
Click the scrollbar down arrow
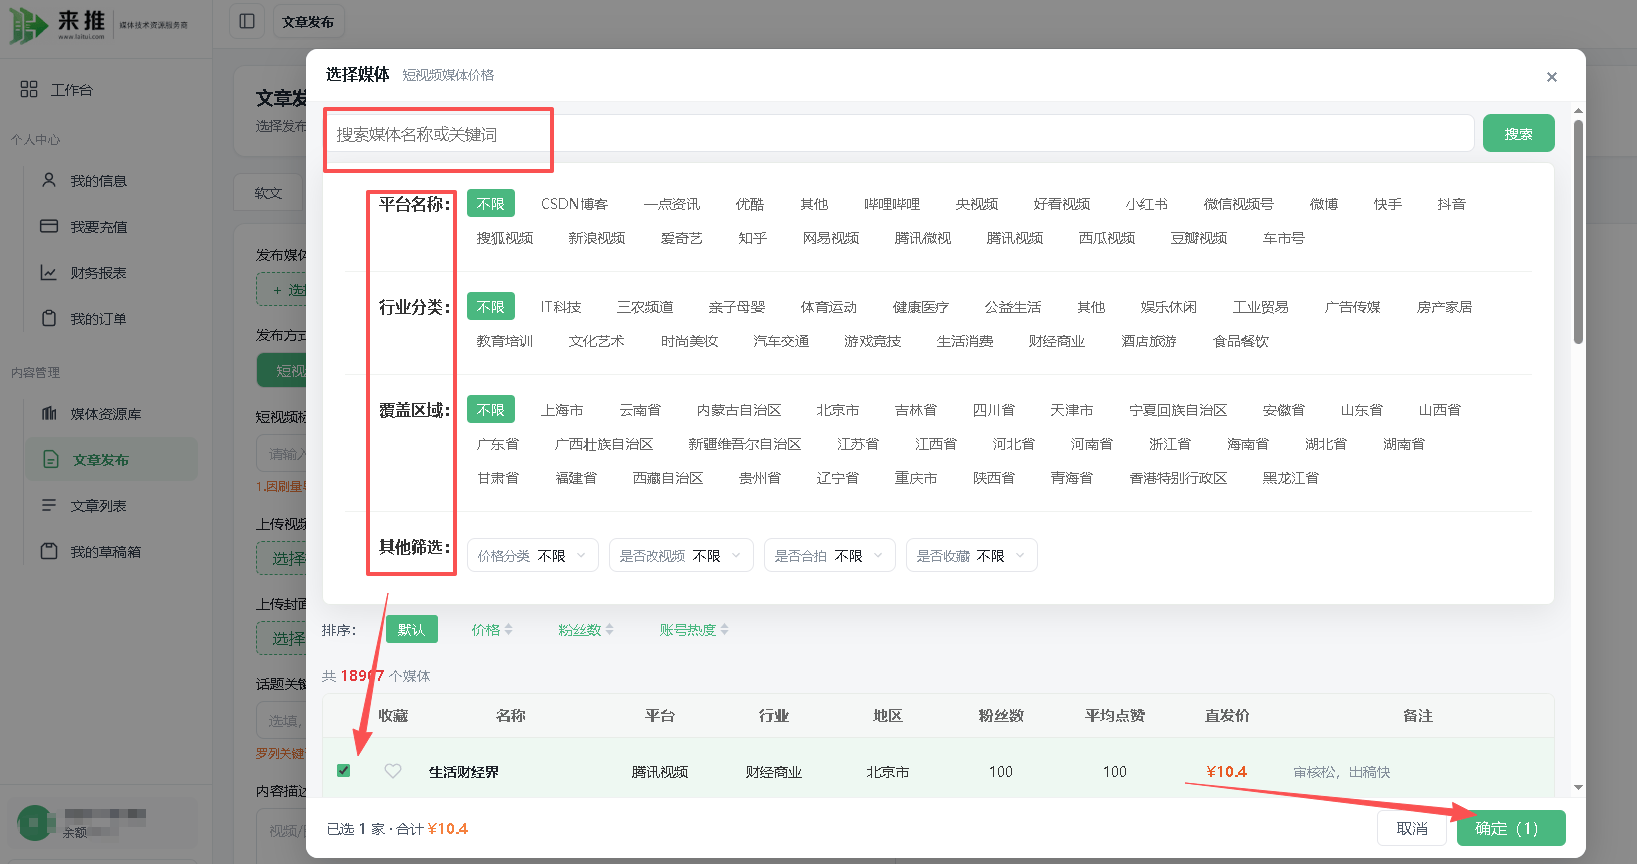(1578, 787)
